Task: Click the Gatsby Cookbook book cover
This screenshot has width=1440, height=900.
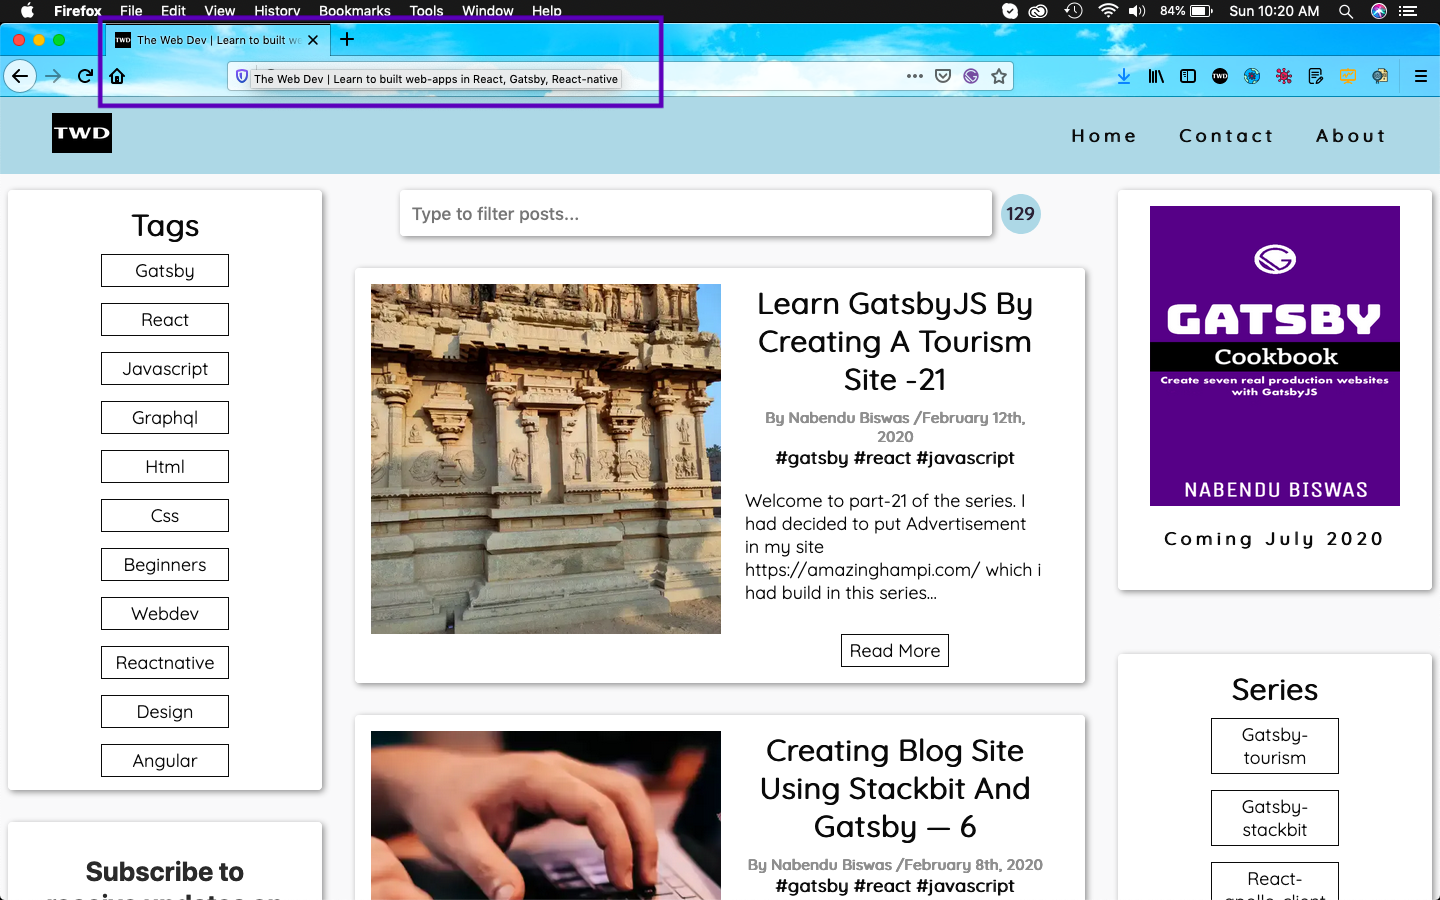Action: pos(1275,356)
